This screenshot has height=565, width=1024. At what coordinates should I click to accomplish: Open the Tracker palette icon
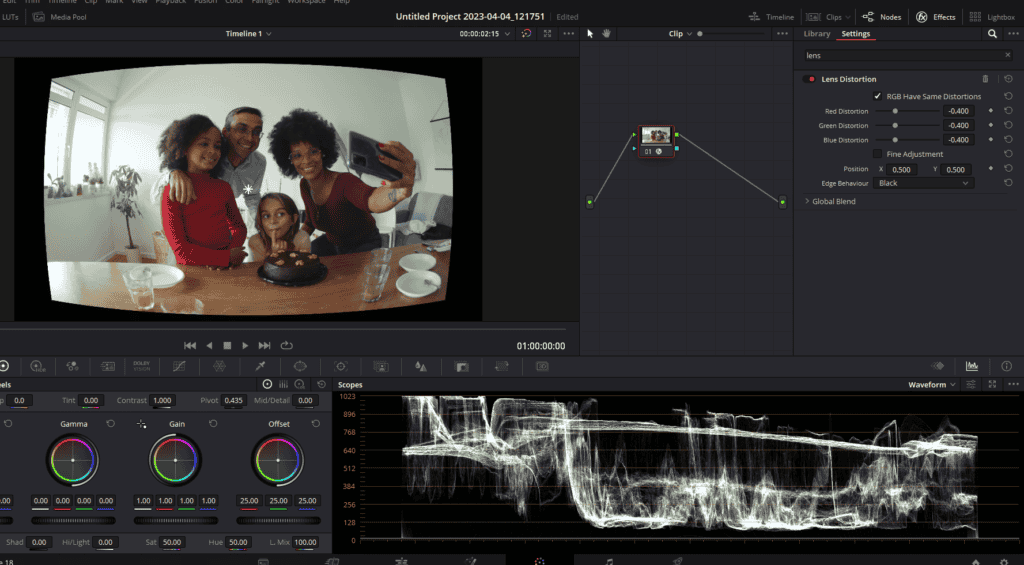(x=341, y=366)
